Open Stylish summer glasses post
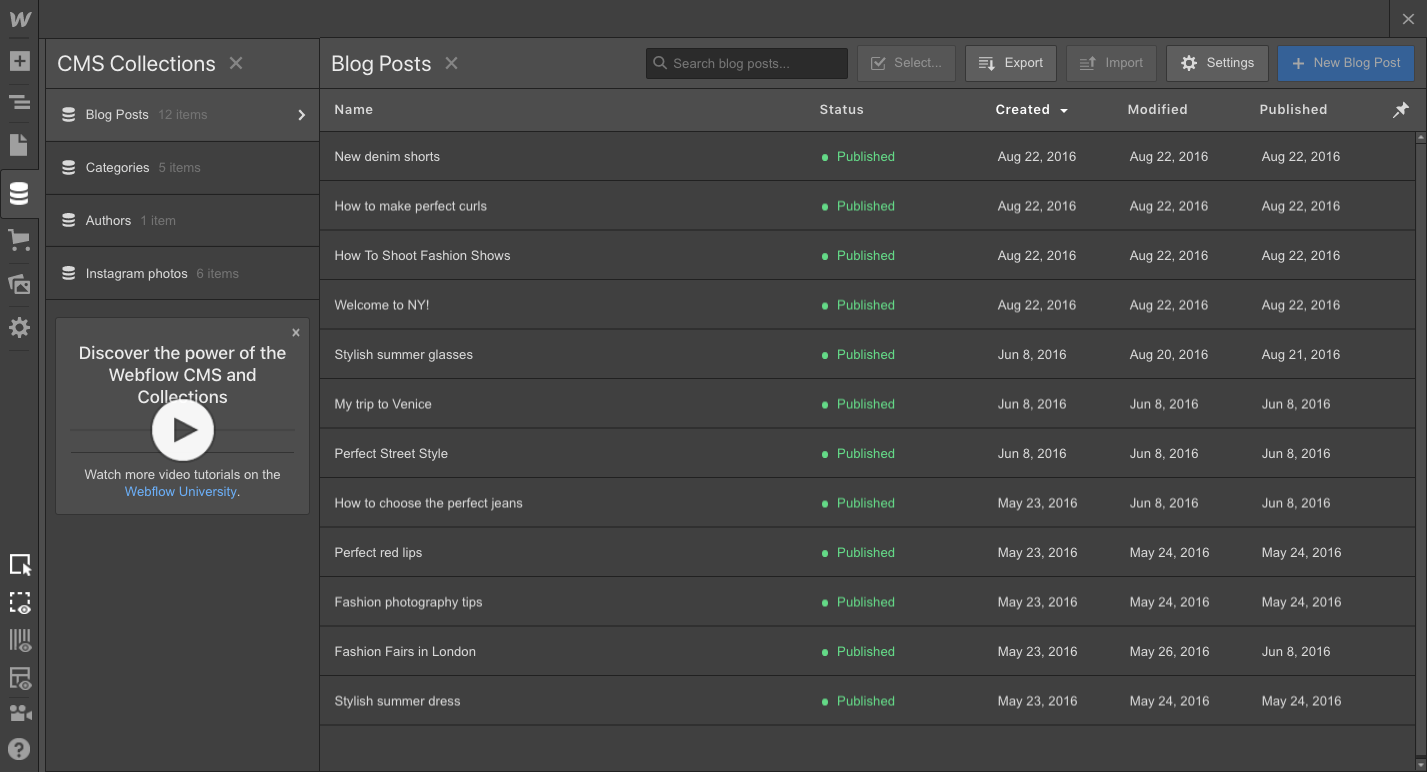The width and height of the screenshot is (1427, 772). [x=867, y=355]
